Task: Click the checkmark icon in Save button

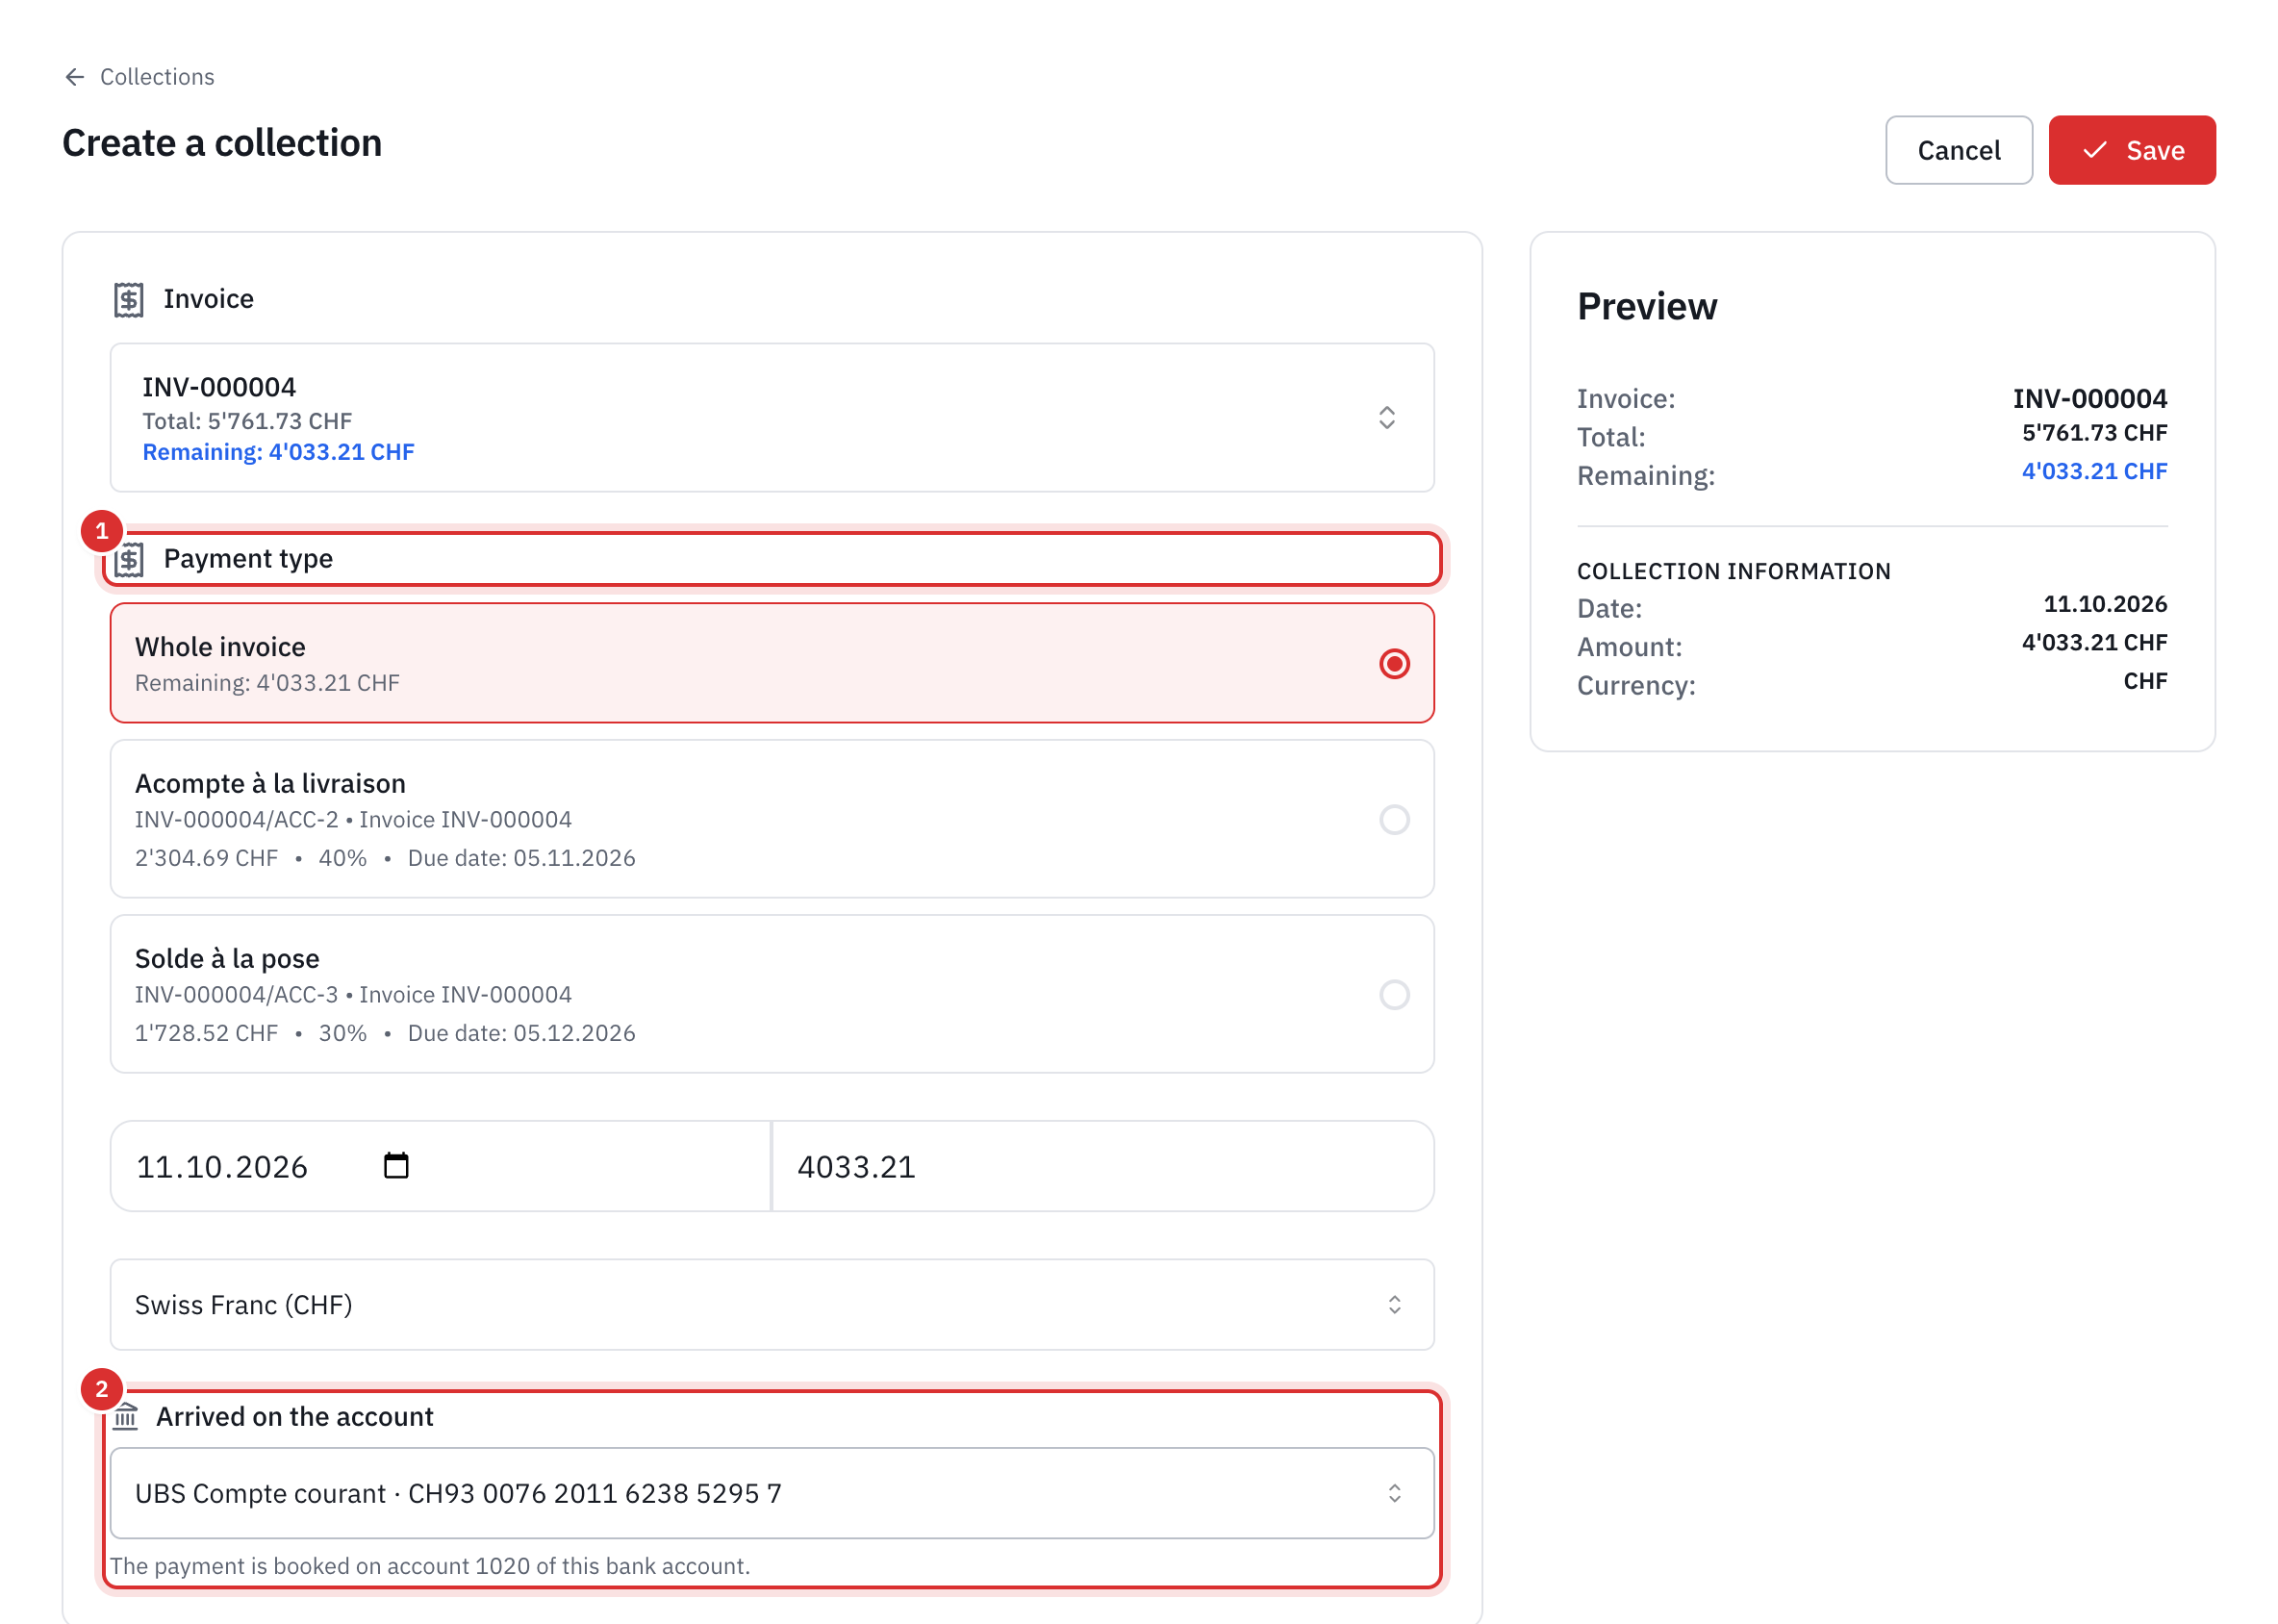Action: pos(2094,150)
